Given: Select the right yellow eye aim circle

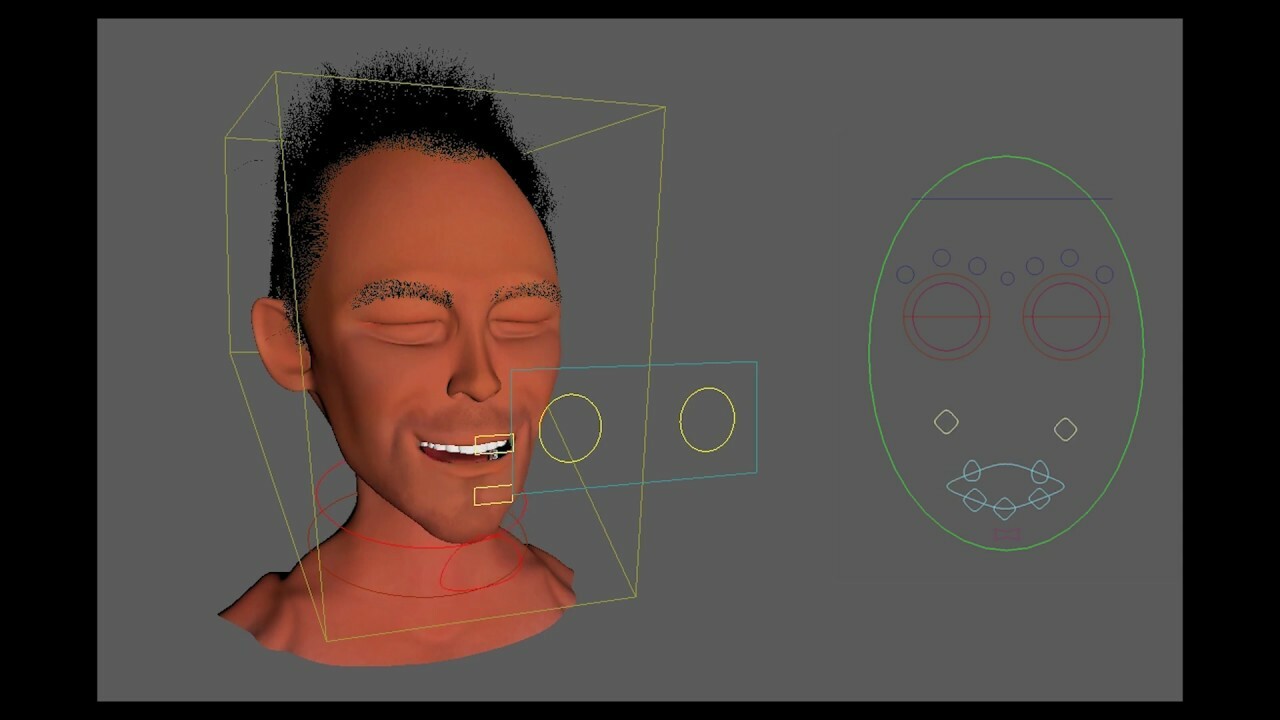Looking at the screenshot, I should (x=707, y=419).
